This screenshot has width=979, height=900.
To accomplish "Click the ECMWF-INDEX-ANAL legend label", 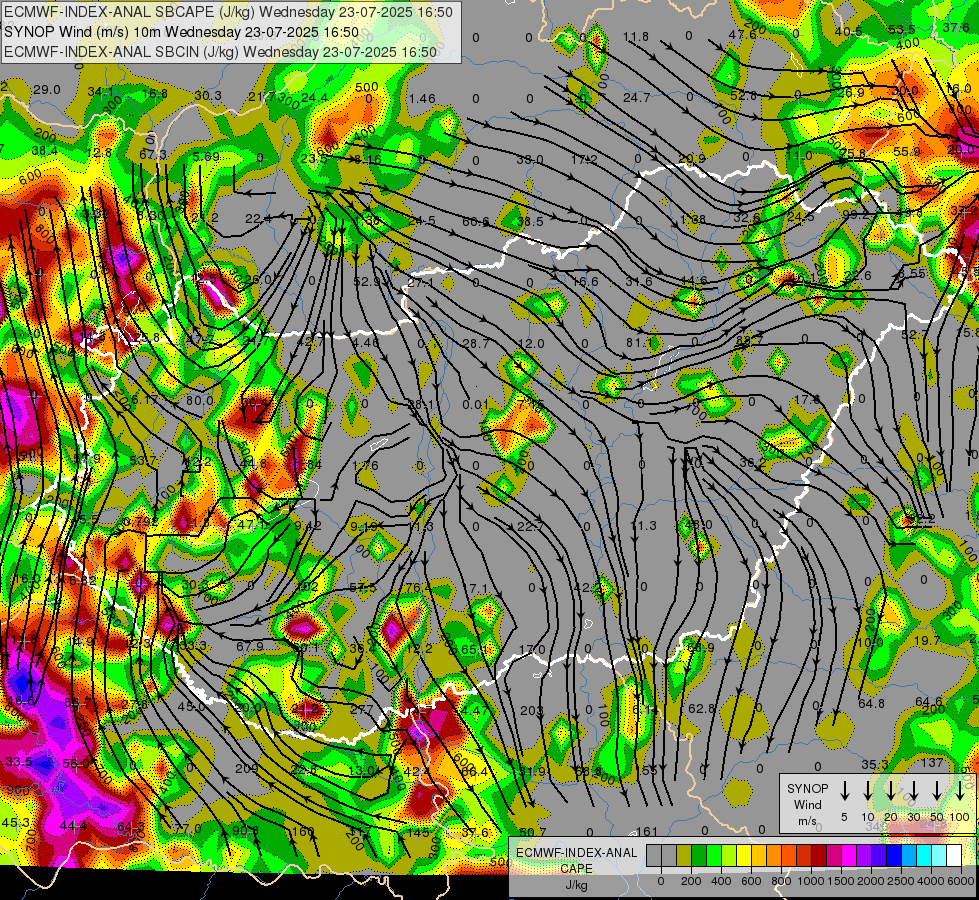I will pos(576,853).
